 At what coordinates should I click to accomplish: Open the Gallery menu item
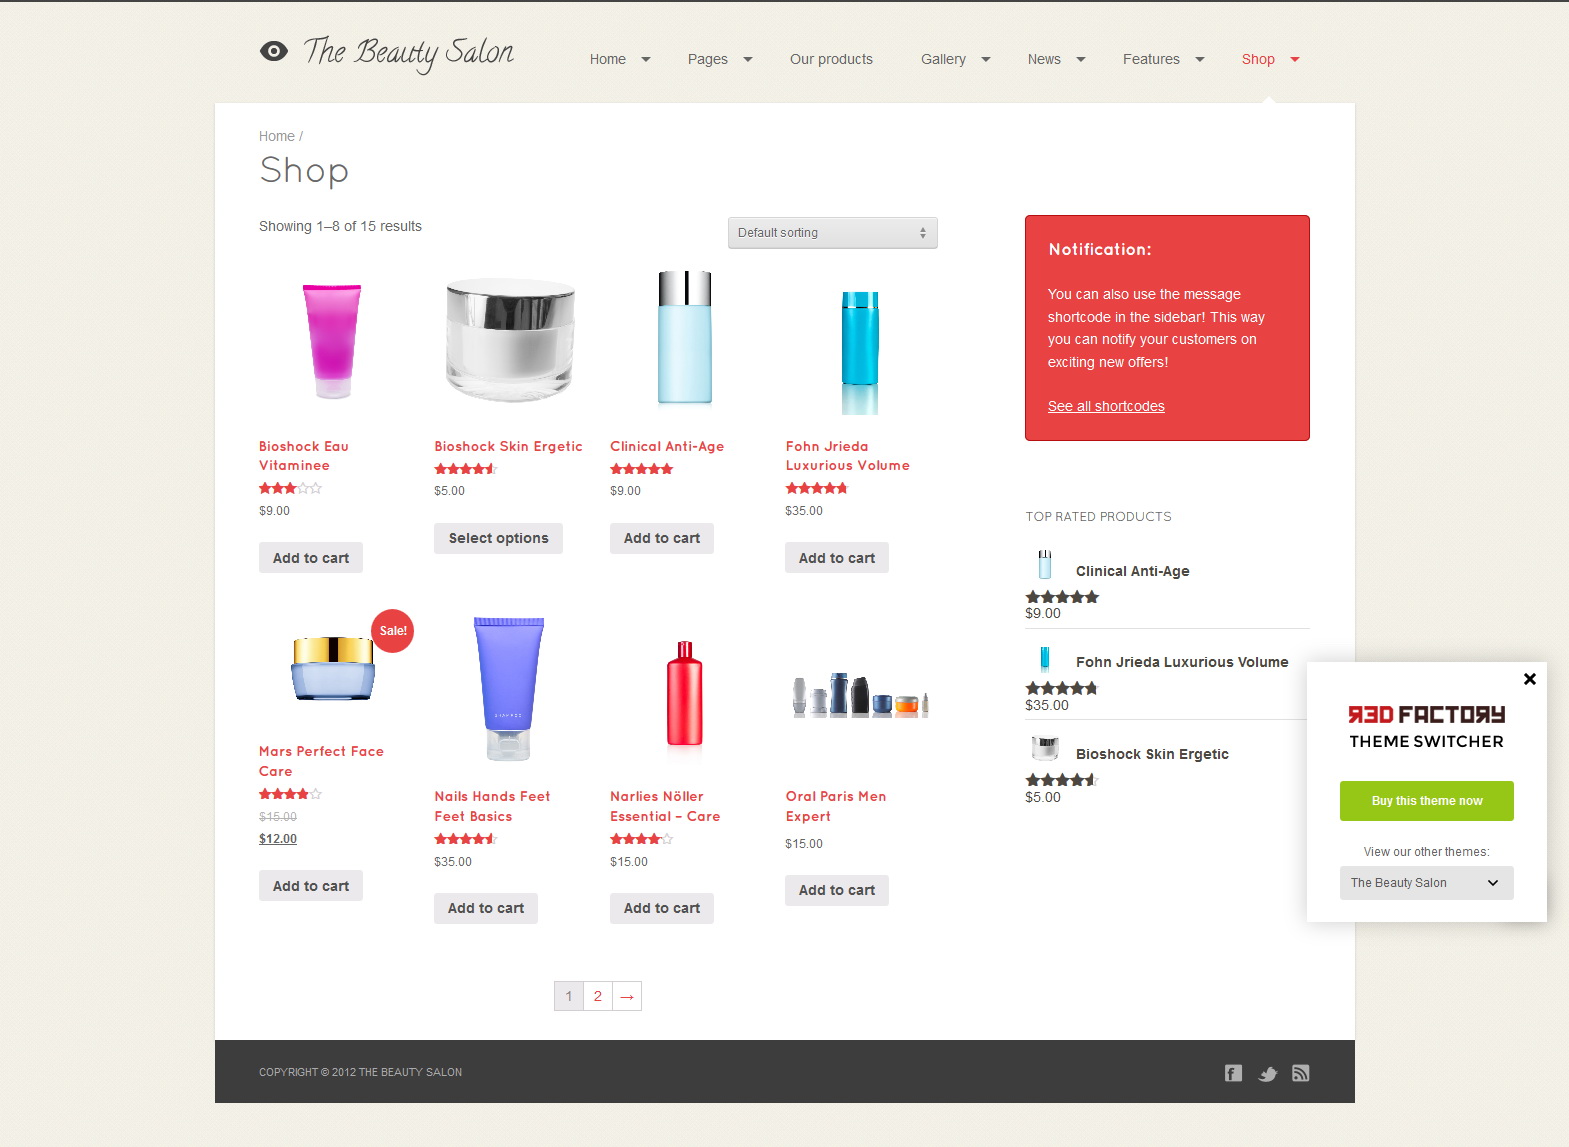(943, 59)
